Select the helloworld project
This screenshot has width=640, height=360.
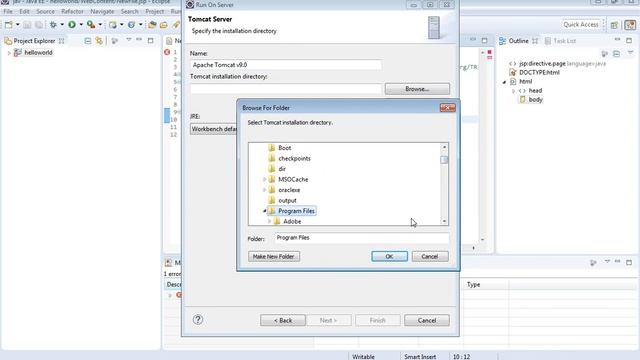pos(38,53)
